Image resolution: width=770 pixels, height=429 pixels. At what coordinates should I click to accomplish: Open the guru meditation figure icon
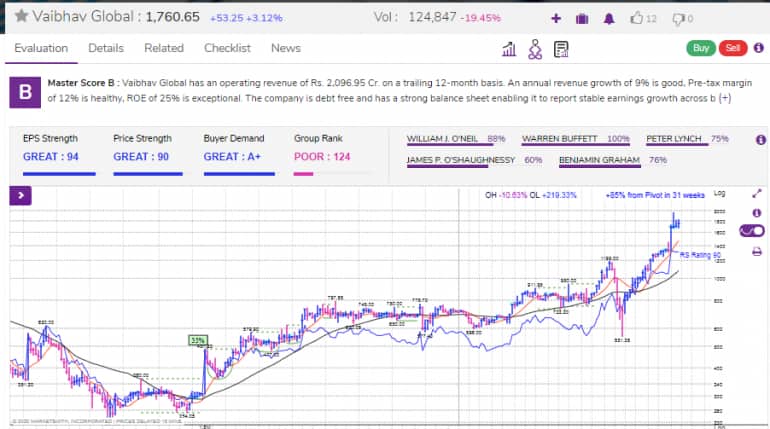[x=535, y=49]
